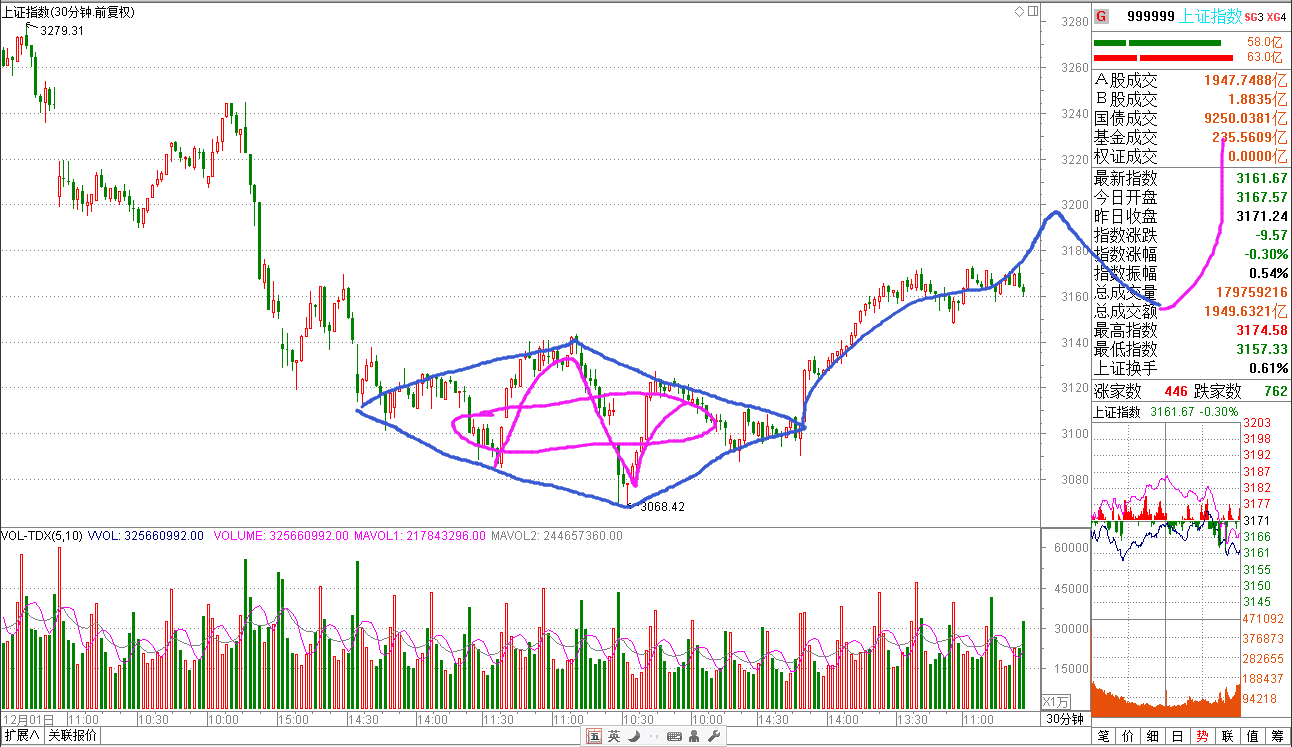
Task: Click the 关联报价 button
Action: click(73, 736)
